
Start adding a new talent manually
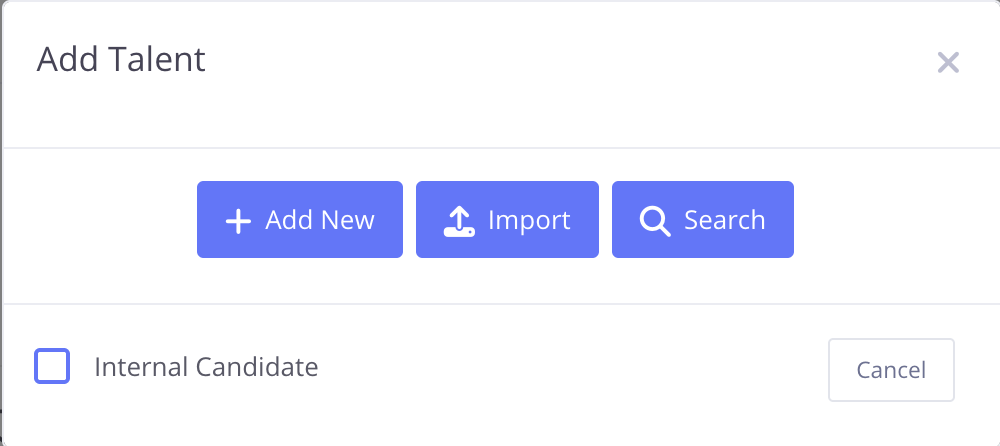(300, 220)
